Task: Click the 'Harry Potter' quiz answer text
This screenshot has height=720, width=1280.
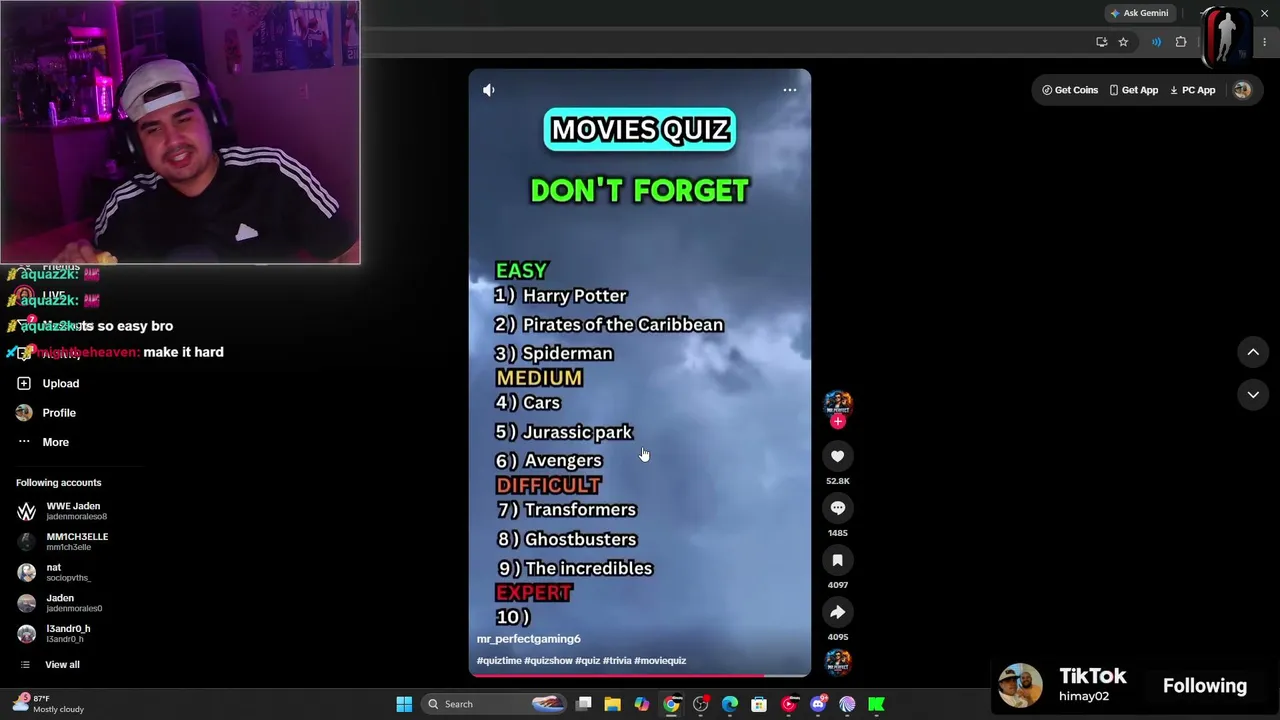Action: point(575,296)
